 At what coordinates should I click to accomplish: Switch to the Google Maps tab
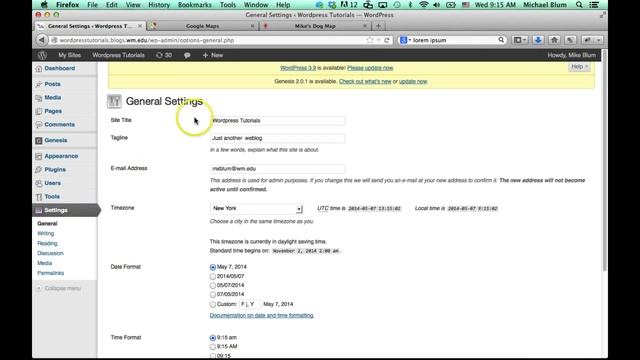pyautogui.click(x=202, y=26)
